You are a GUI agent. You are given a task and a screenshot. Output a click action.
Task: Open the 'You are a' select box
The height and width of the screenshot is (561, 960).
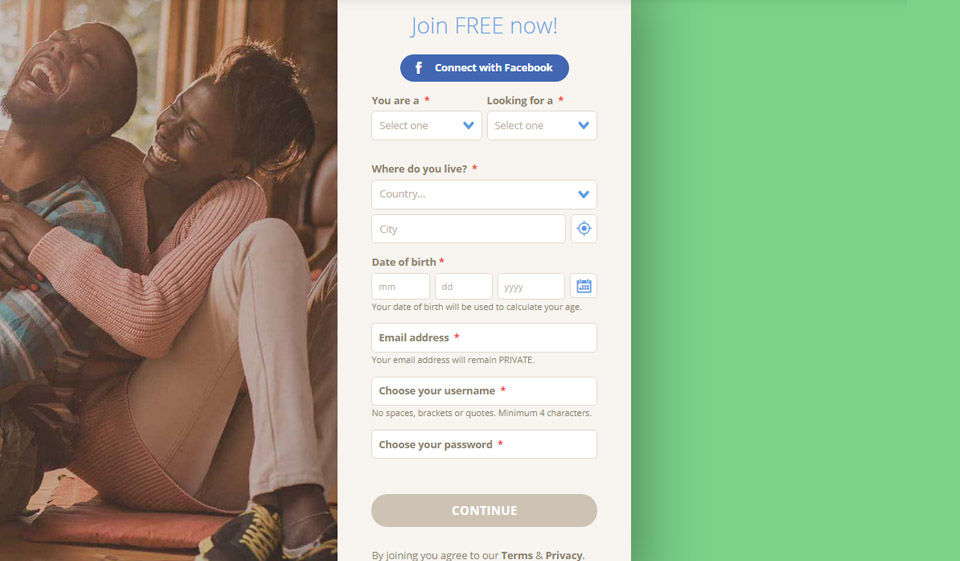pos(426,126)
